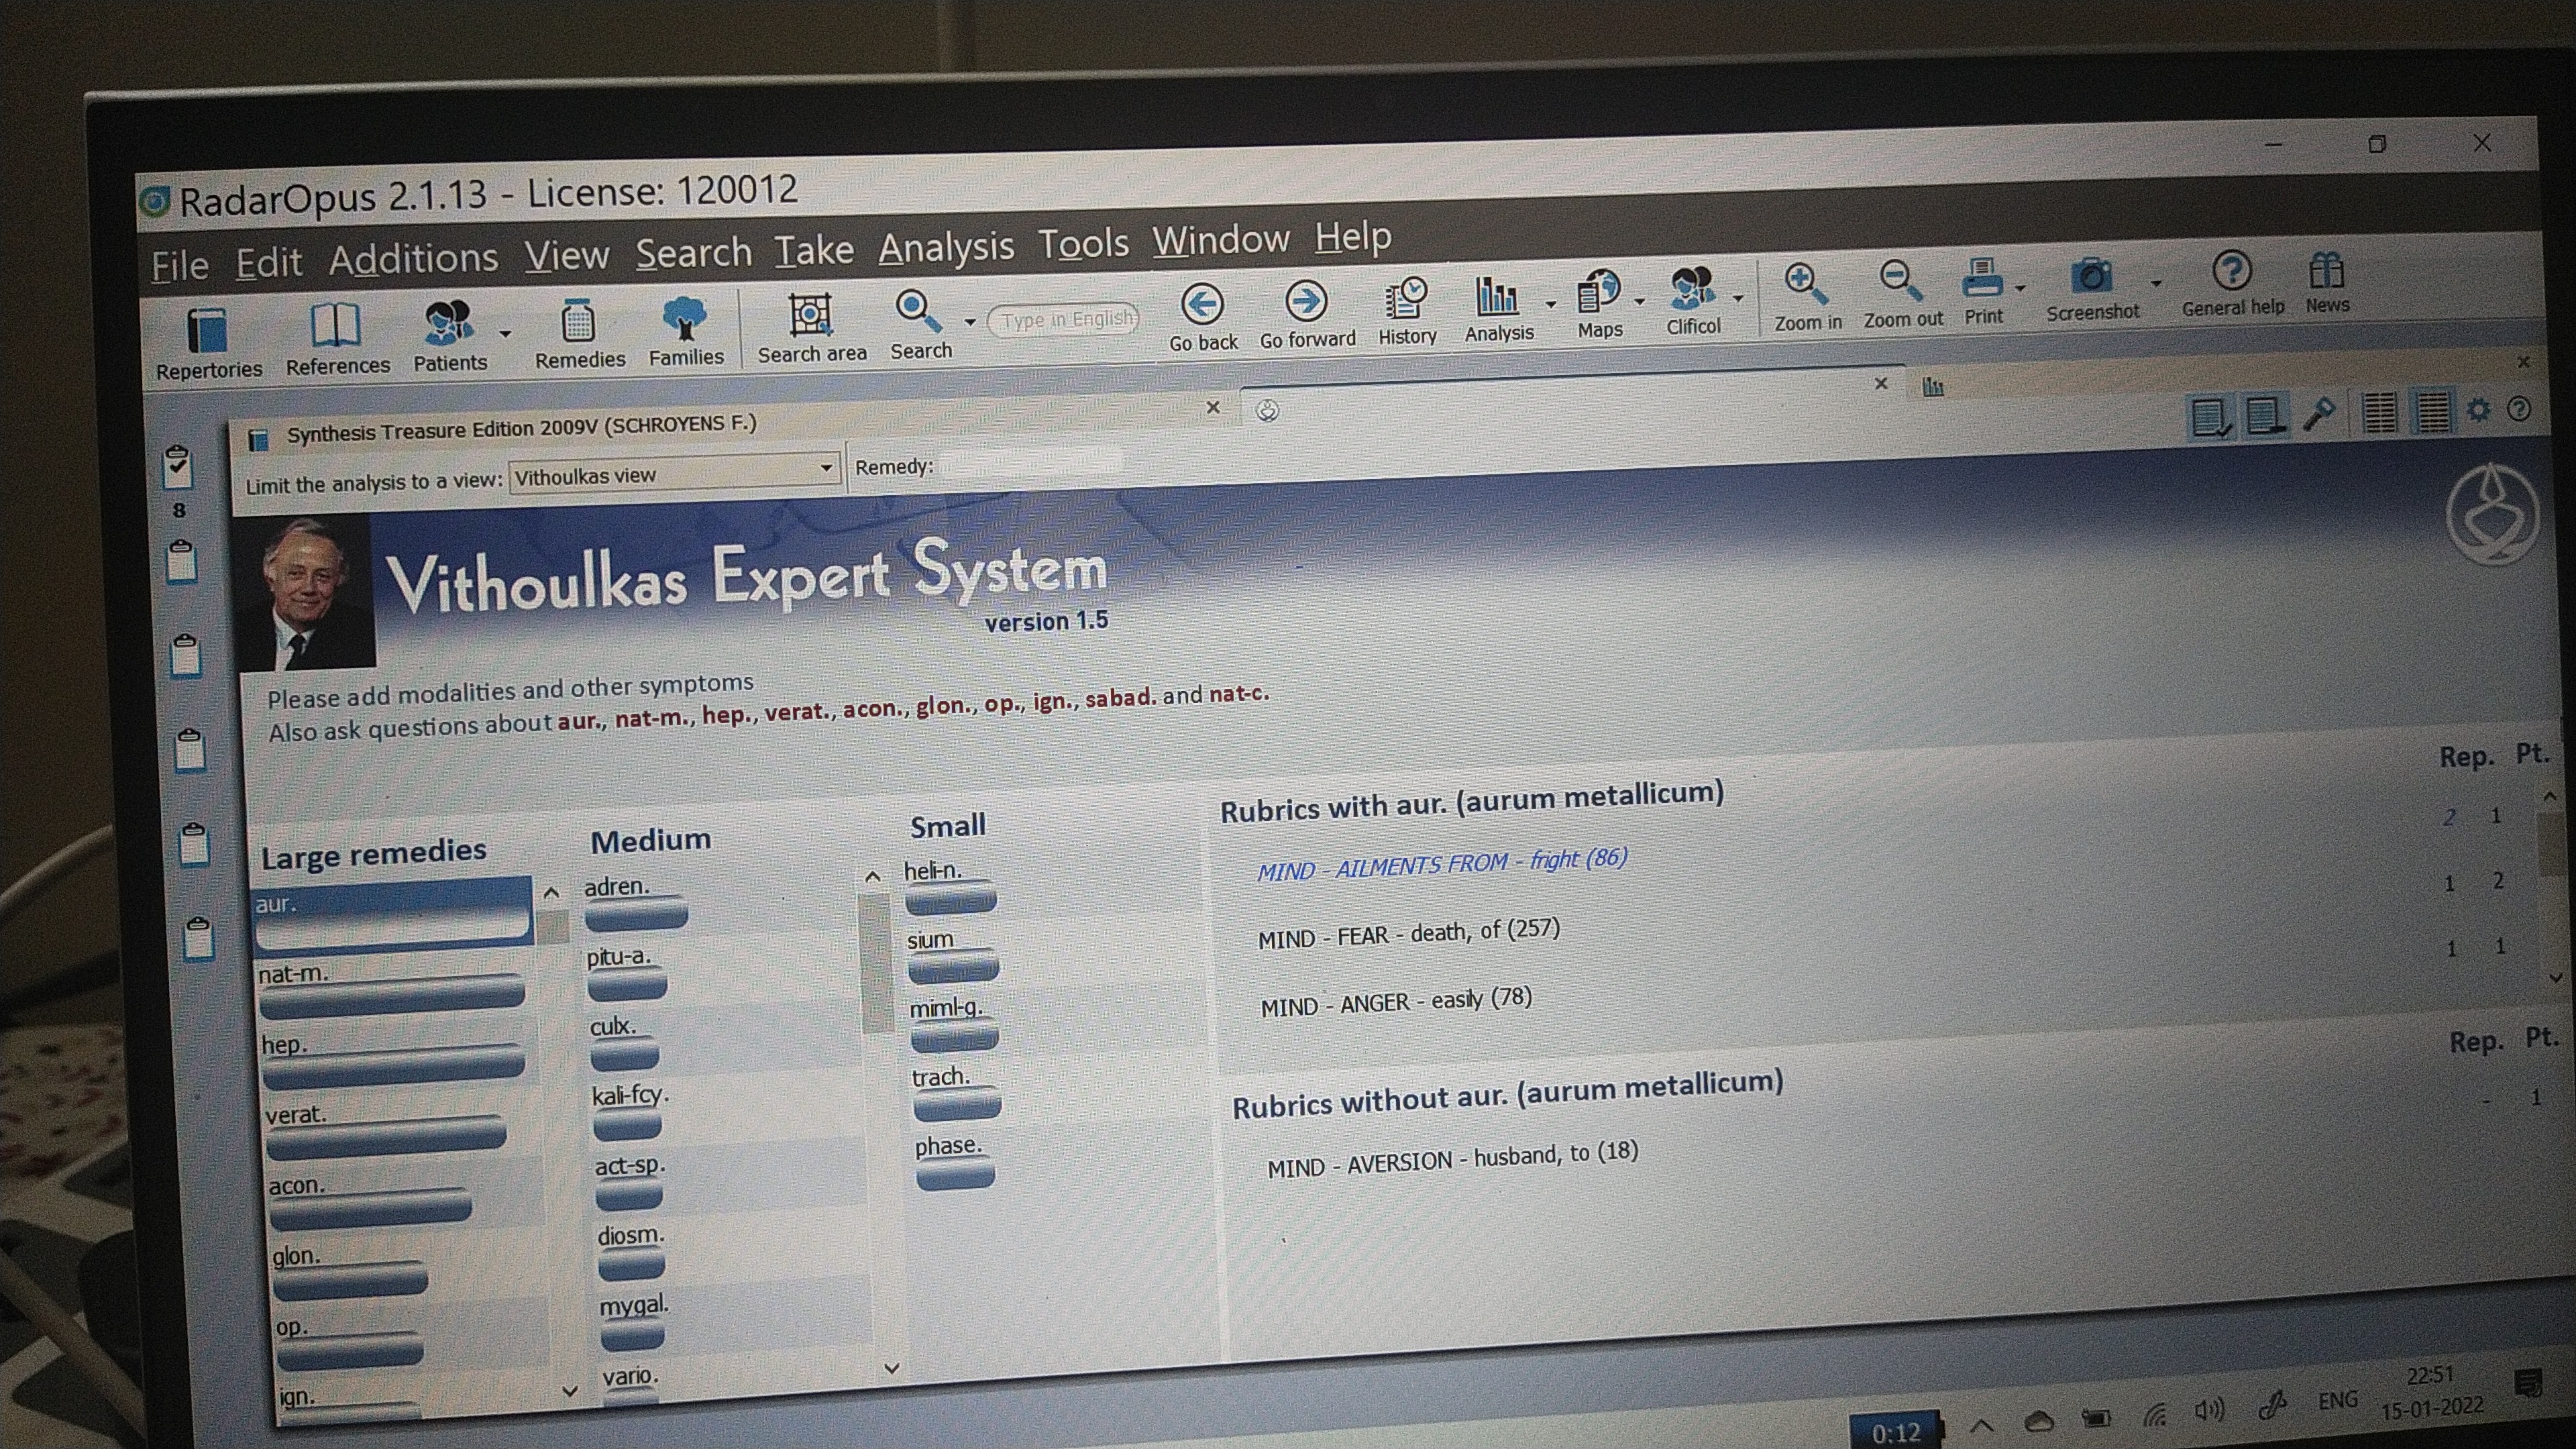Open the Edit menu
The width and height of the screenshot is (2576, 1449).
(268, 263)
